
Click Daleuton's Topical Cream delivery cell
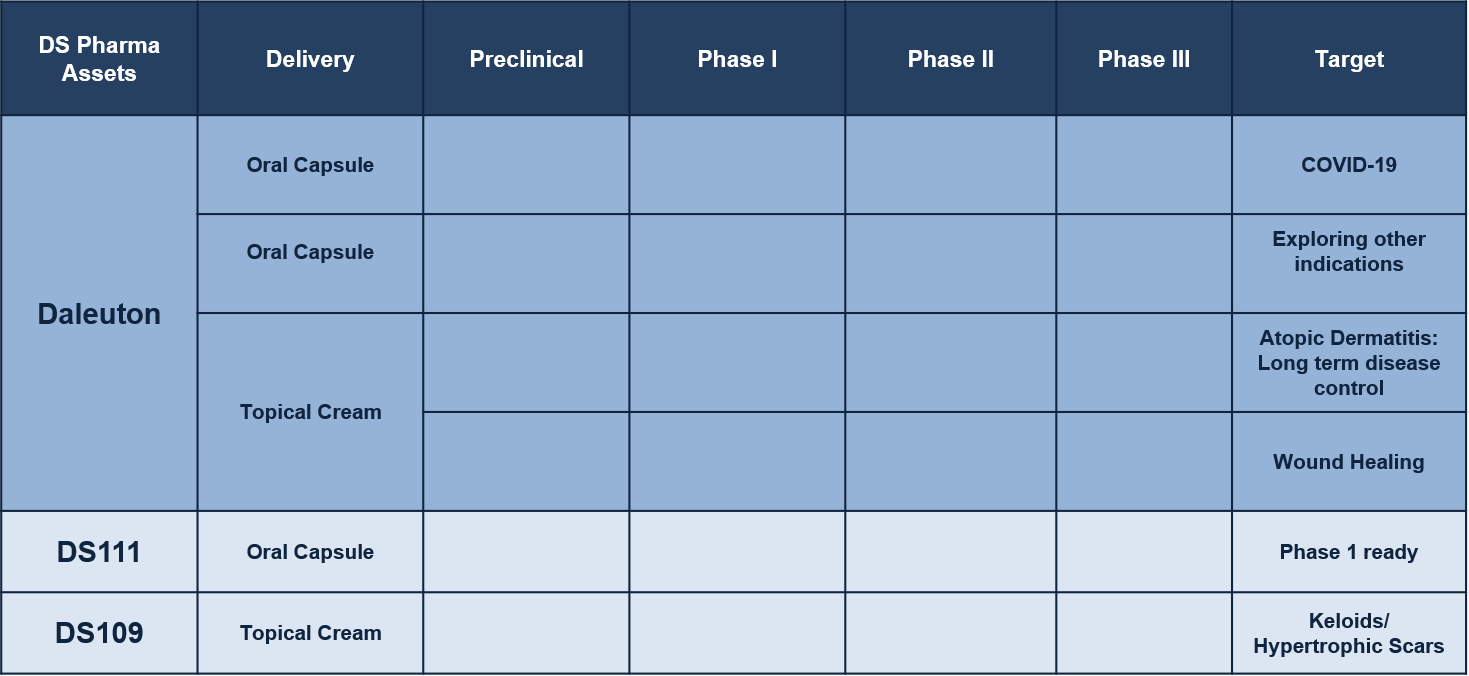pos(310,412)
